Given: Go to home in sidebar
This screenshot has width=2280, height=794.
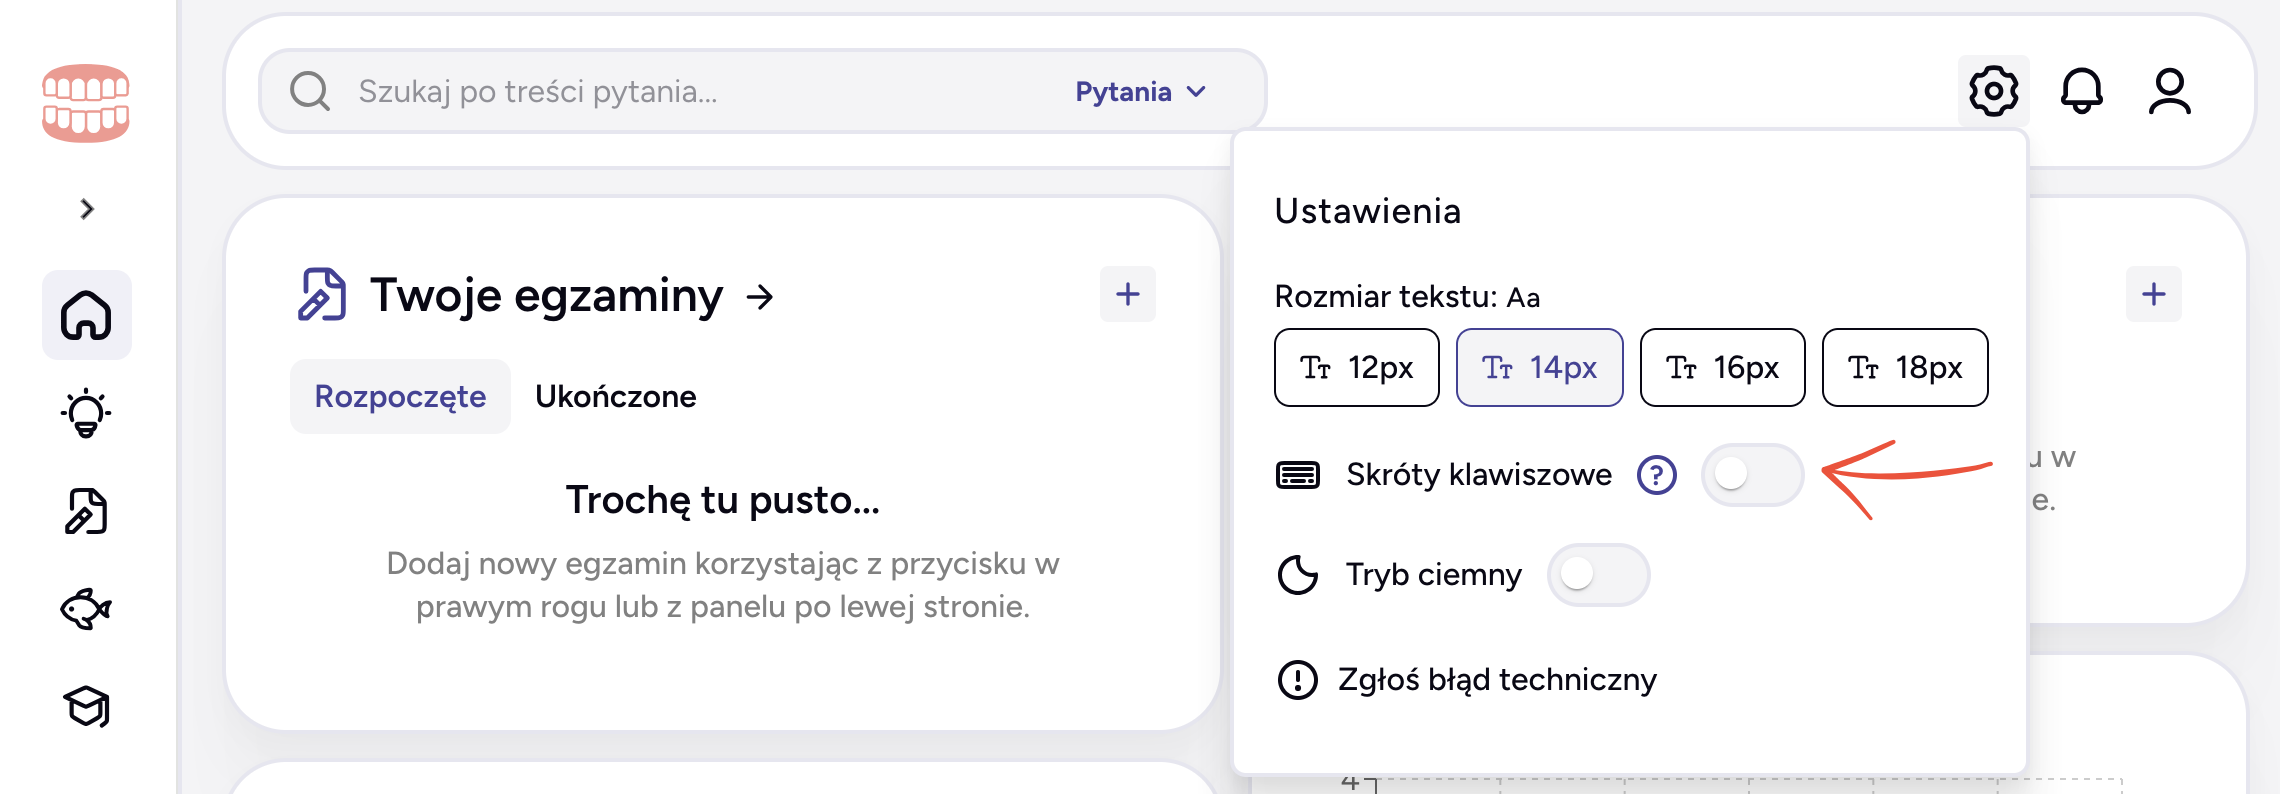Looking at the screenshot, I should point(86,315).
